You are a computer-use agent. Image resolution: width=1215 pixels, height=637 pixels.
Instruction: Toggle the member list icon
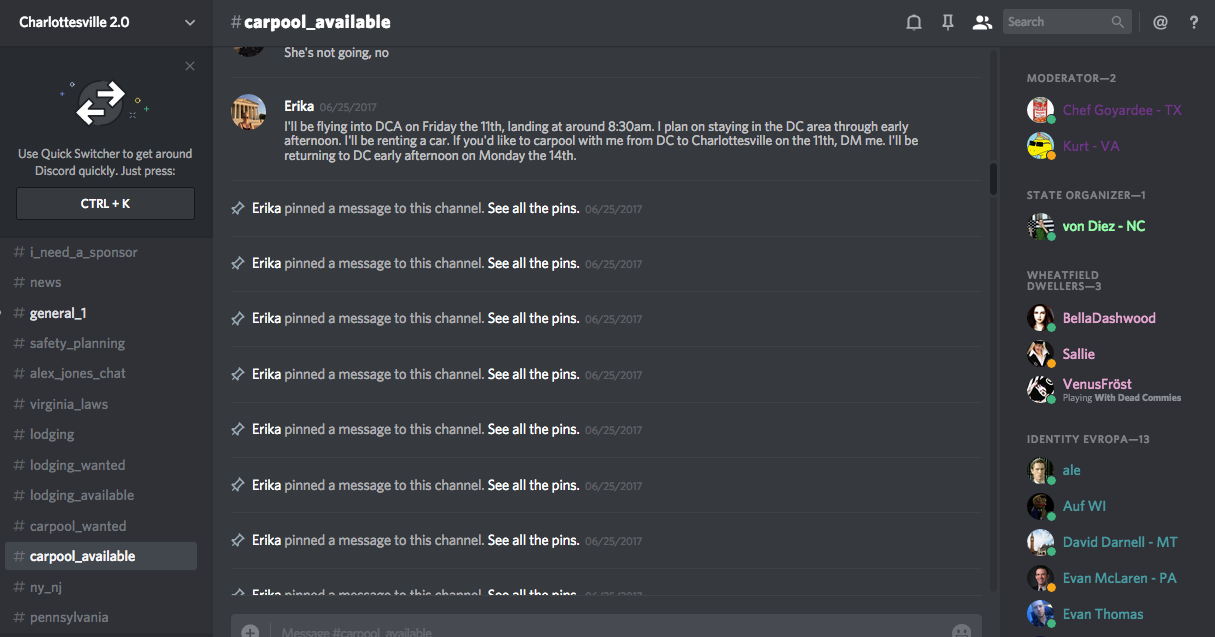tap(982, 22)
